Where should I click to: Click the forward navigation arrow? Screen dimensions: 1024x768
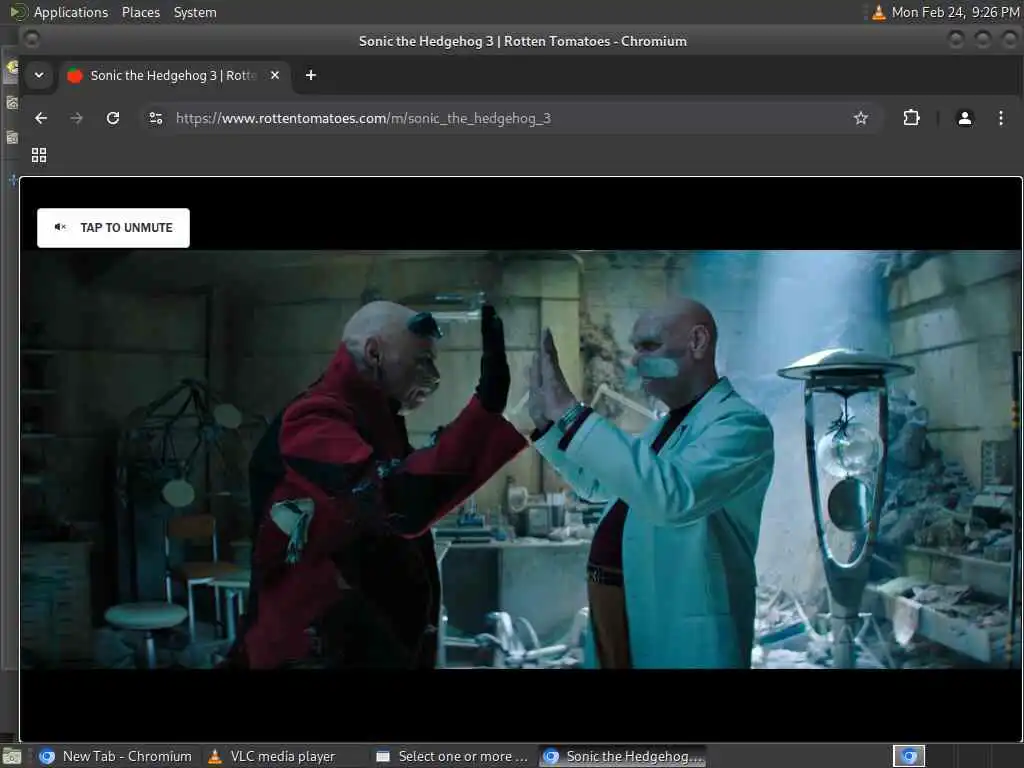click(x=76, y=118)
